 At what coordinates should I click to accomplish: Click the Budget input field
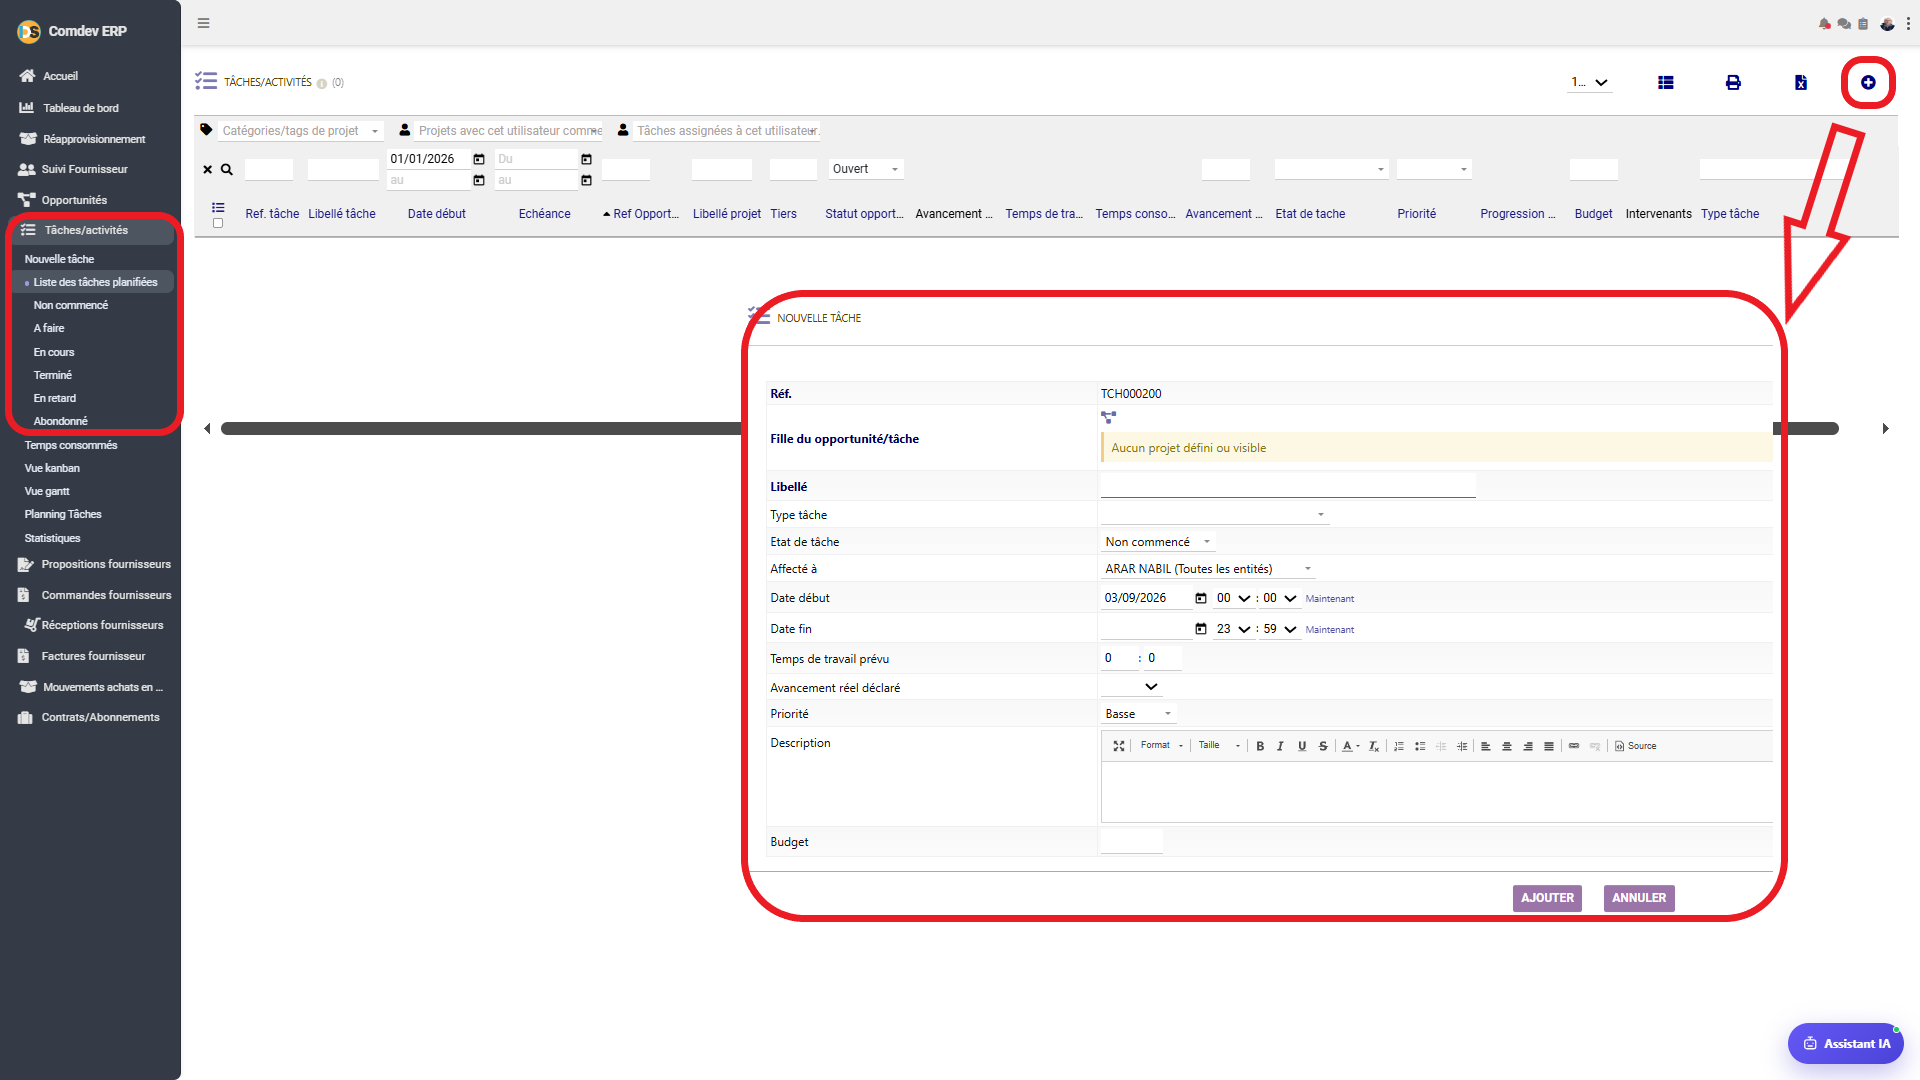(1131, 841)
